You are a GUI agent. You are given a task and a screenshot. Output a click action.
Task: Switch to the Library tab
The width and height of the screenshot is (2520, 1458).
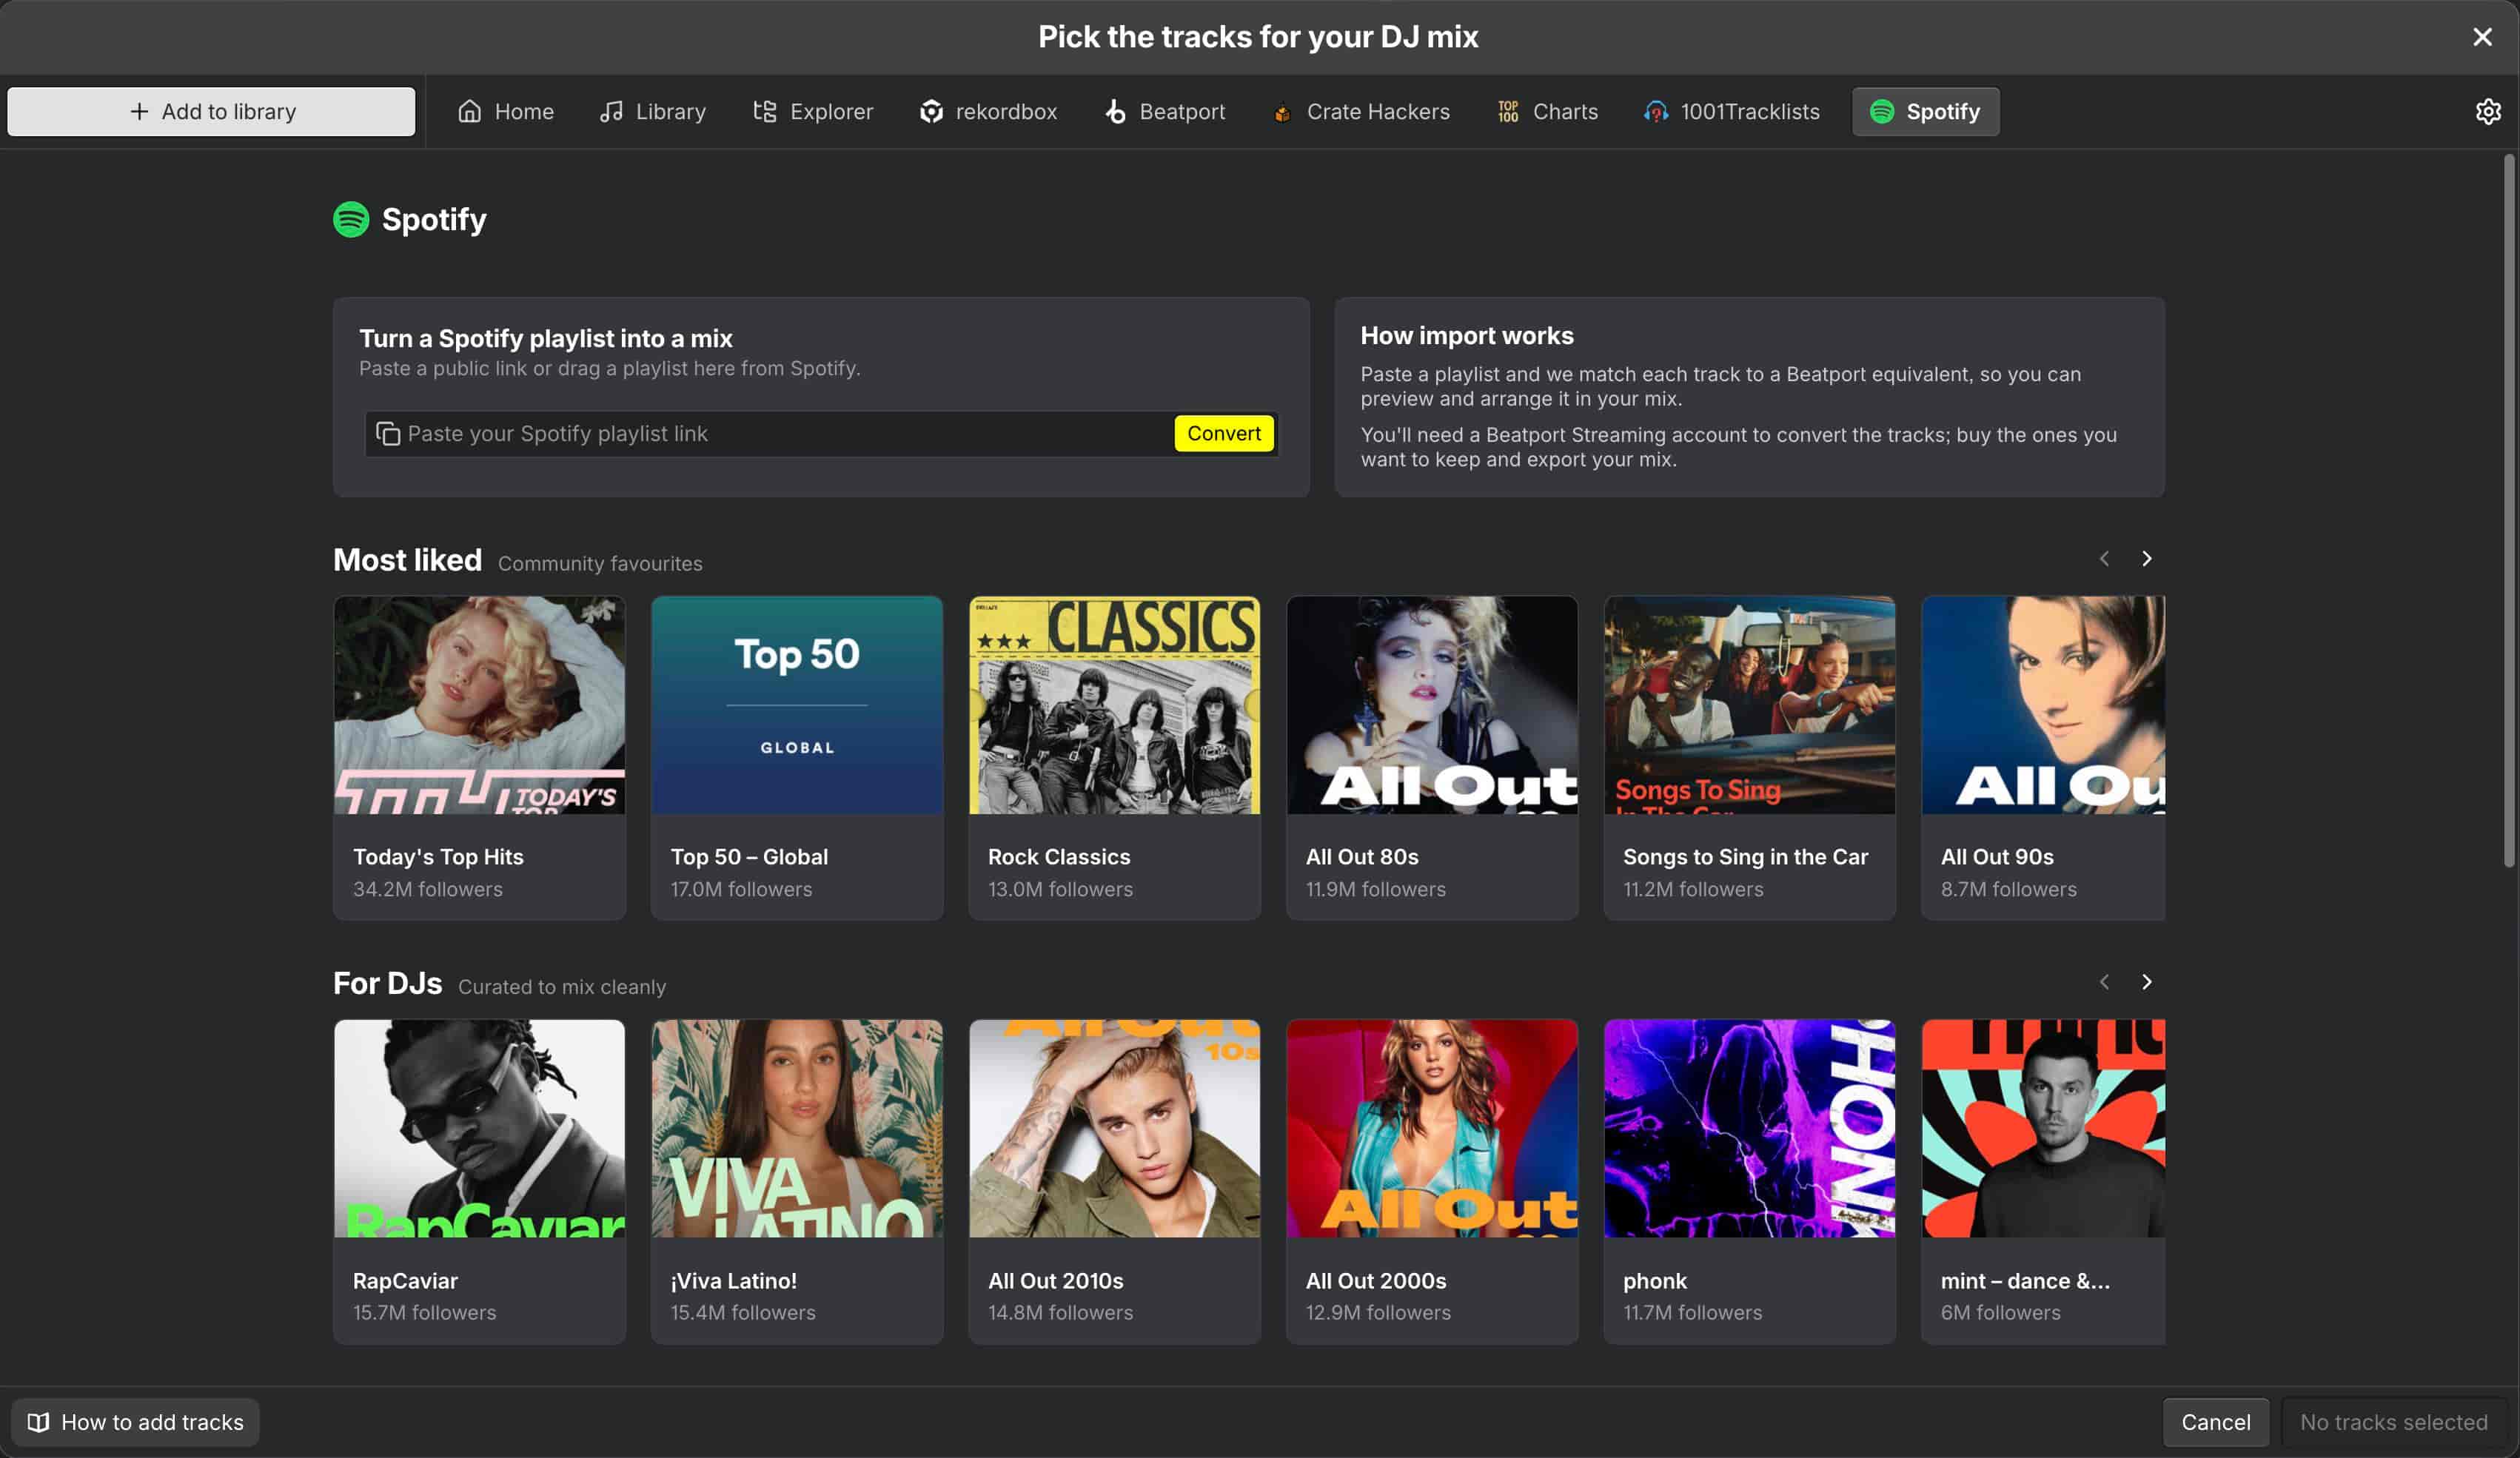pyautogui.click(x=653, y=111)
